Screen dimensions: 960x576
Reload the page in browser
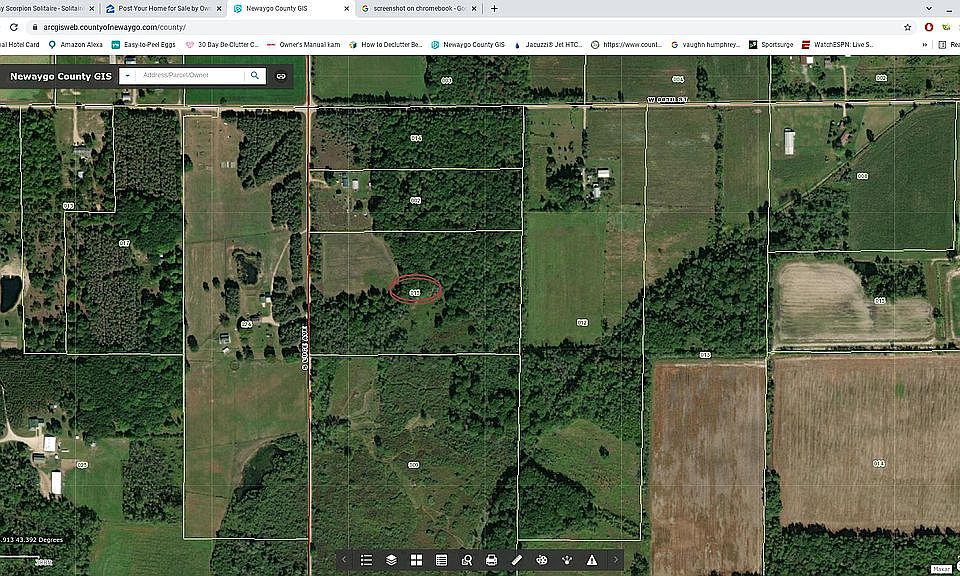(x=13, y=27)
